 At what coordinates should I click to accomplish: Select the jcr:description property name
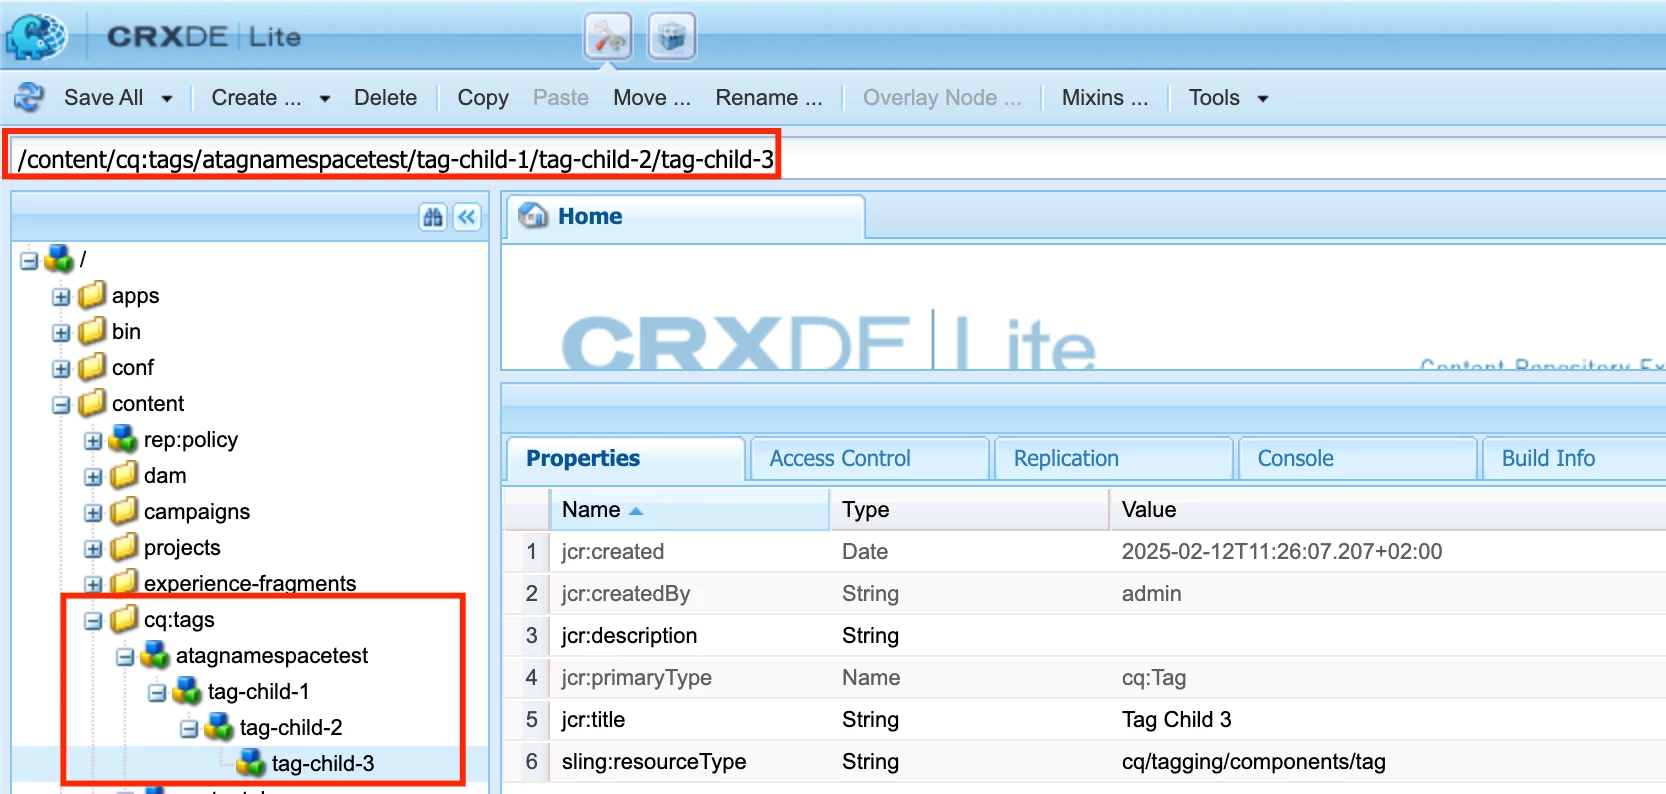click(629, 636)
